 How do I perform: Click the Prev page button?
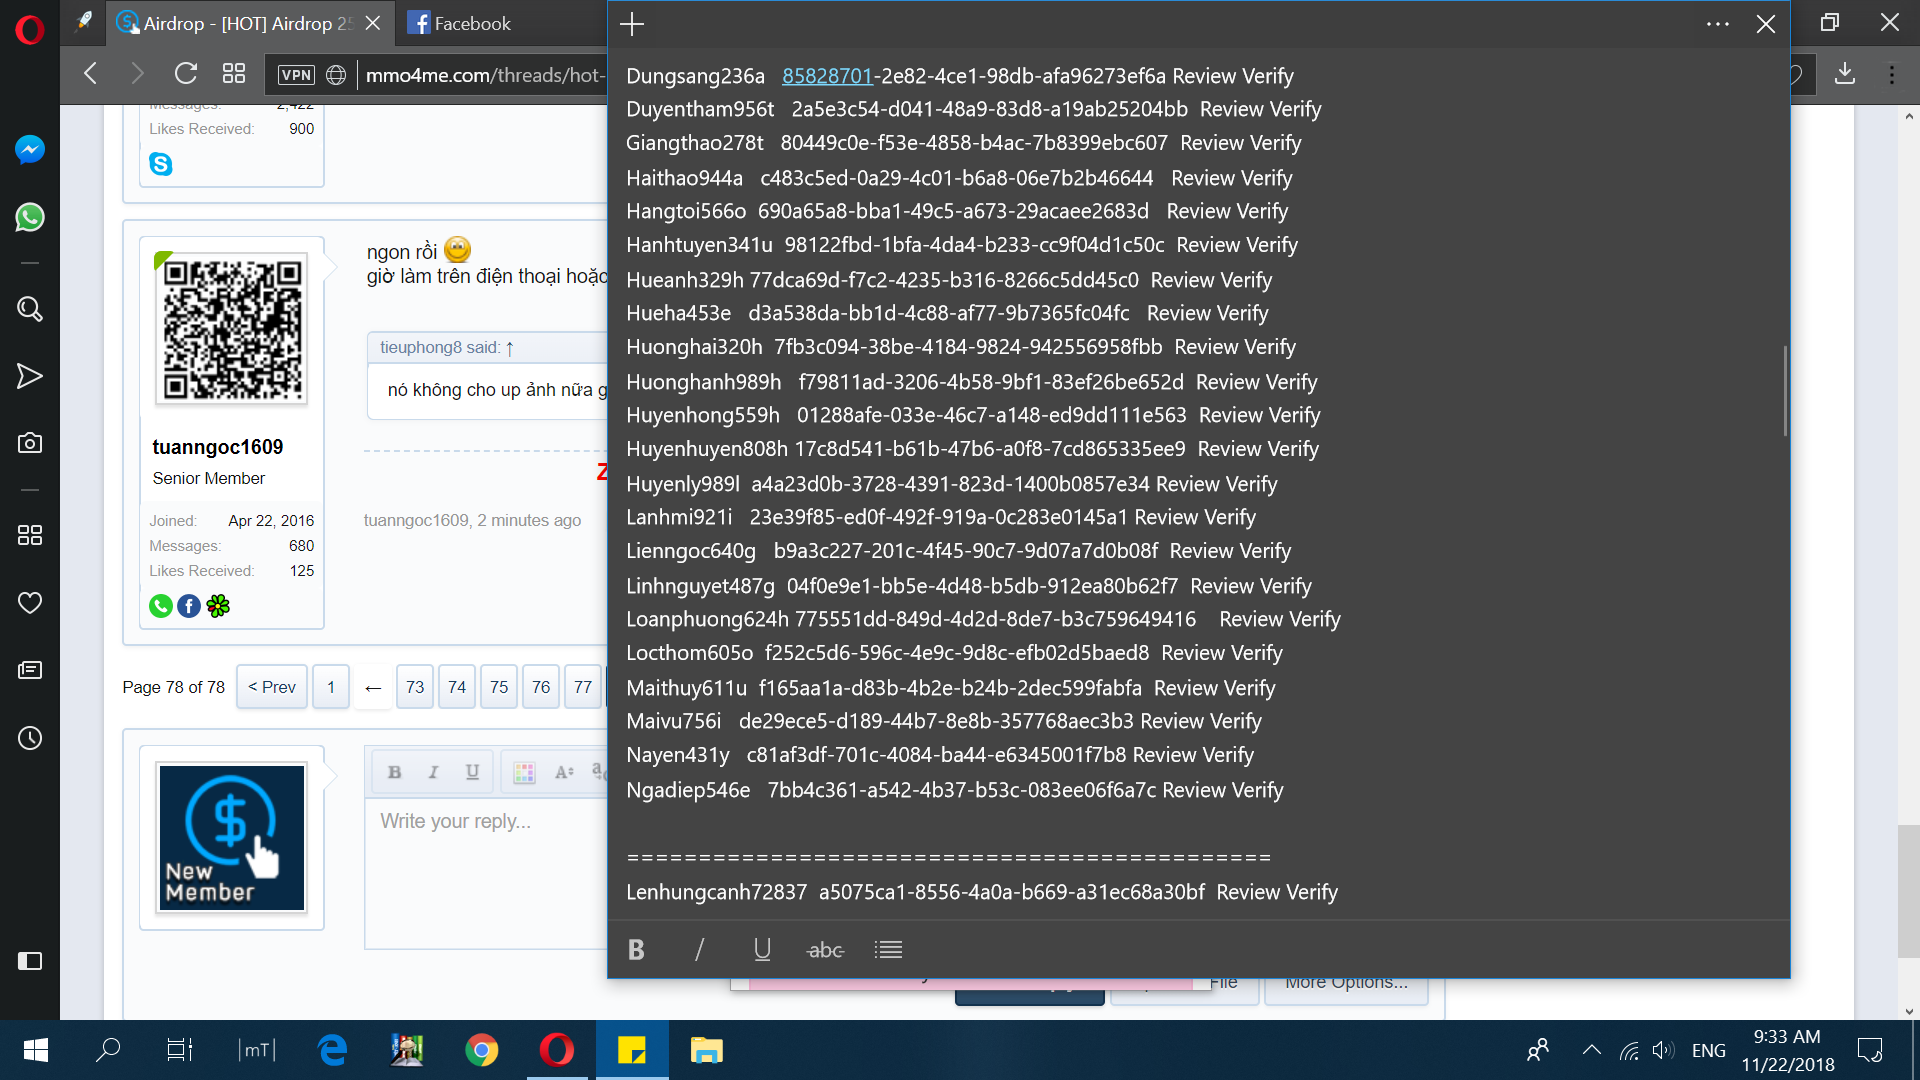pyautogui.click(x=271, y=687)
